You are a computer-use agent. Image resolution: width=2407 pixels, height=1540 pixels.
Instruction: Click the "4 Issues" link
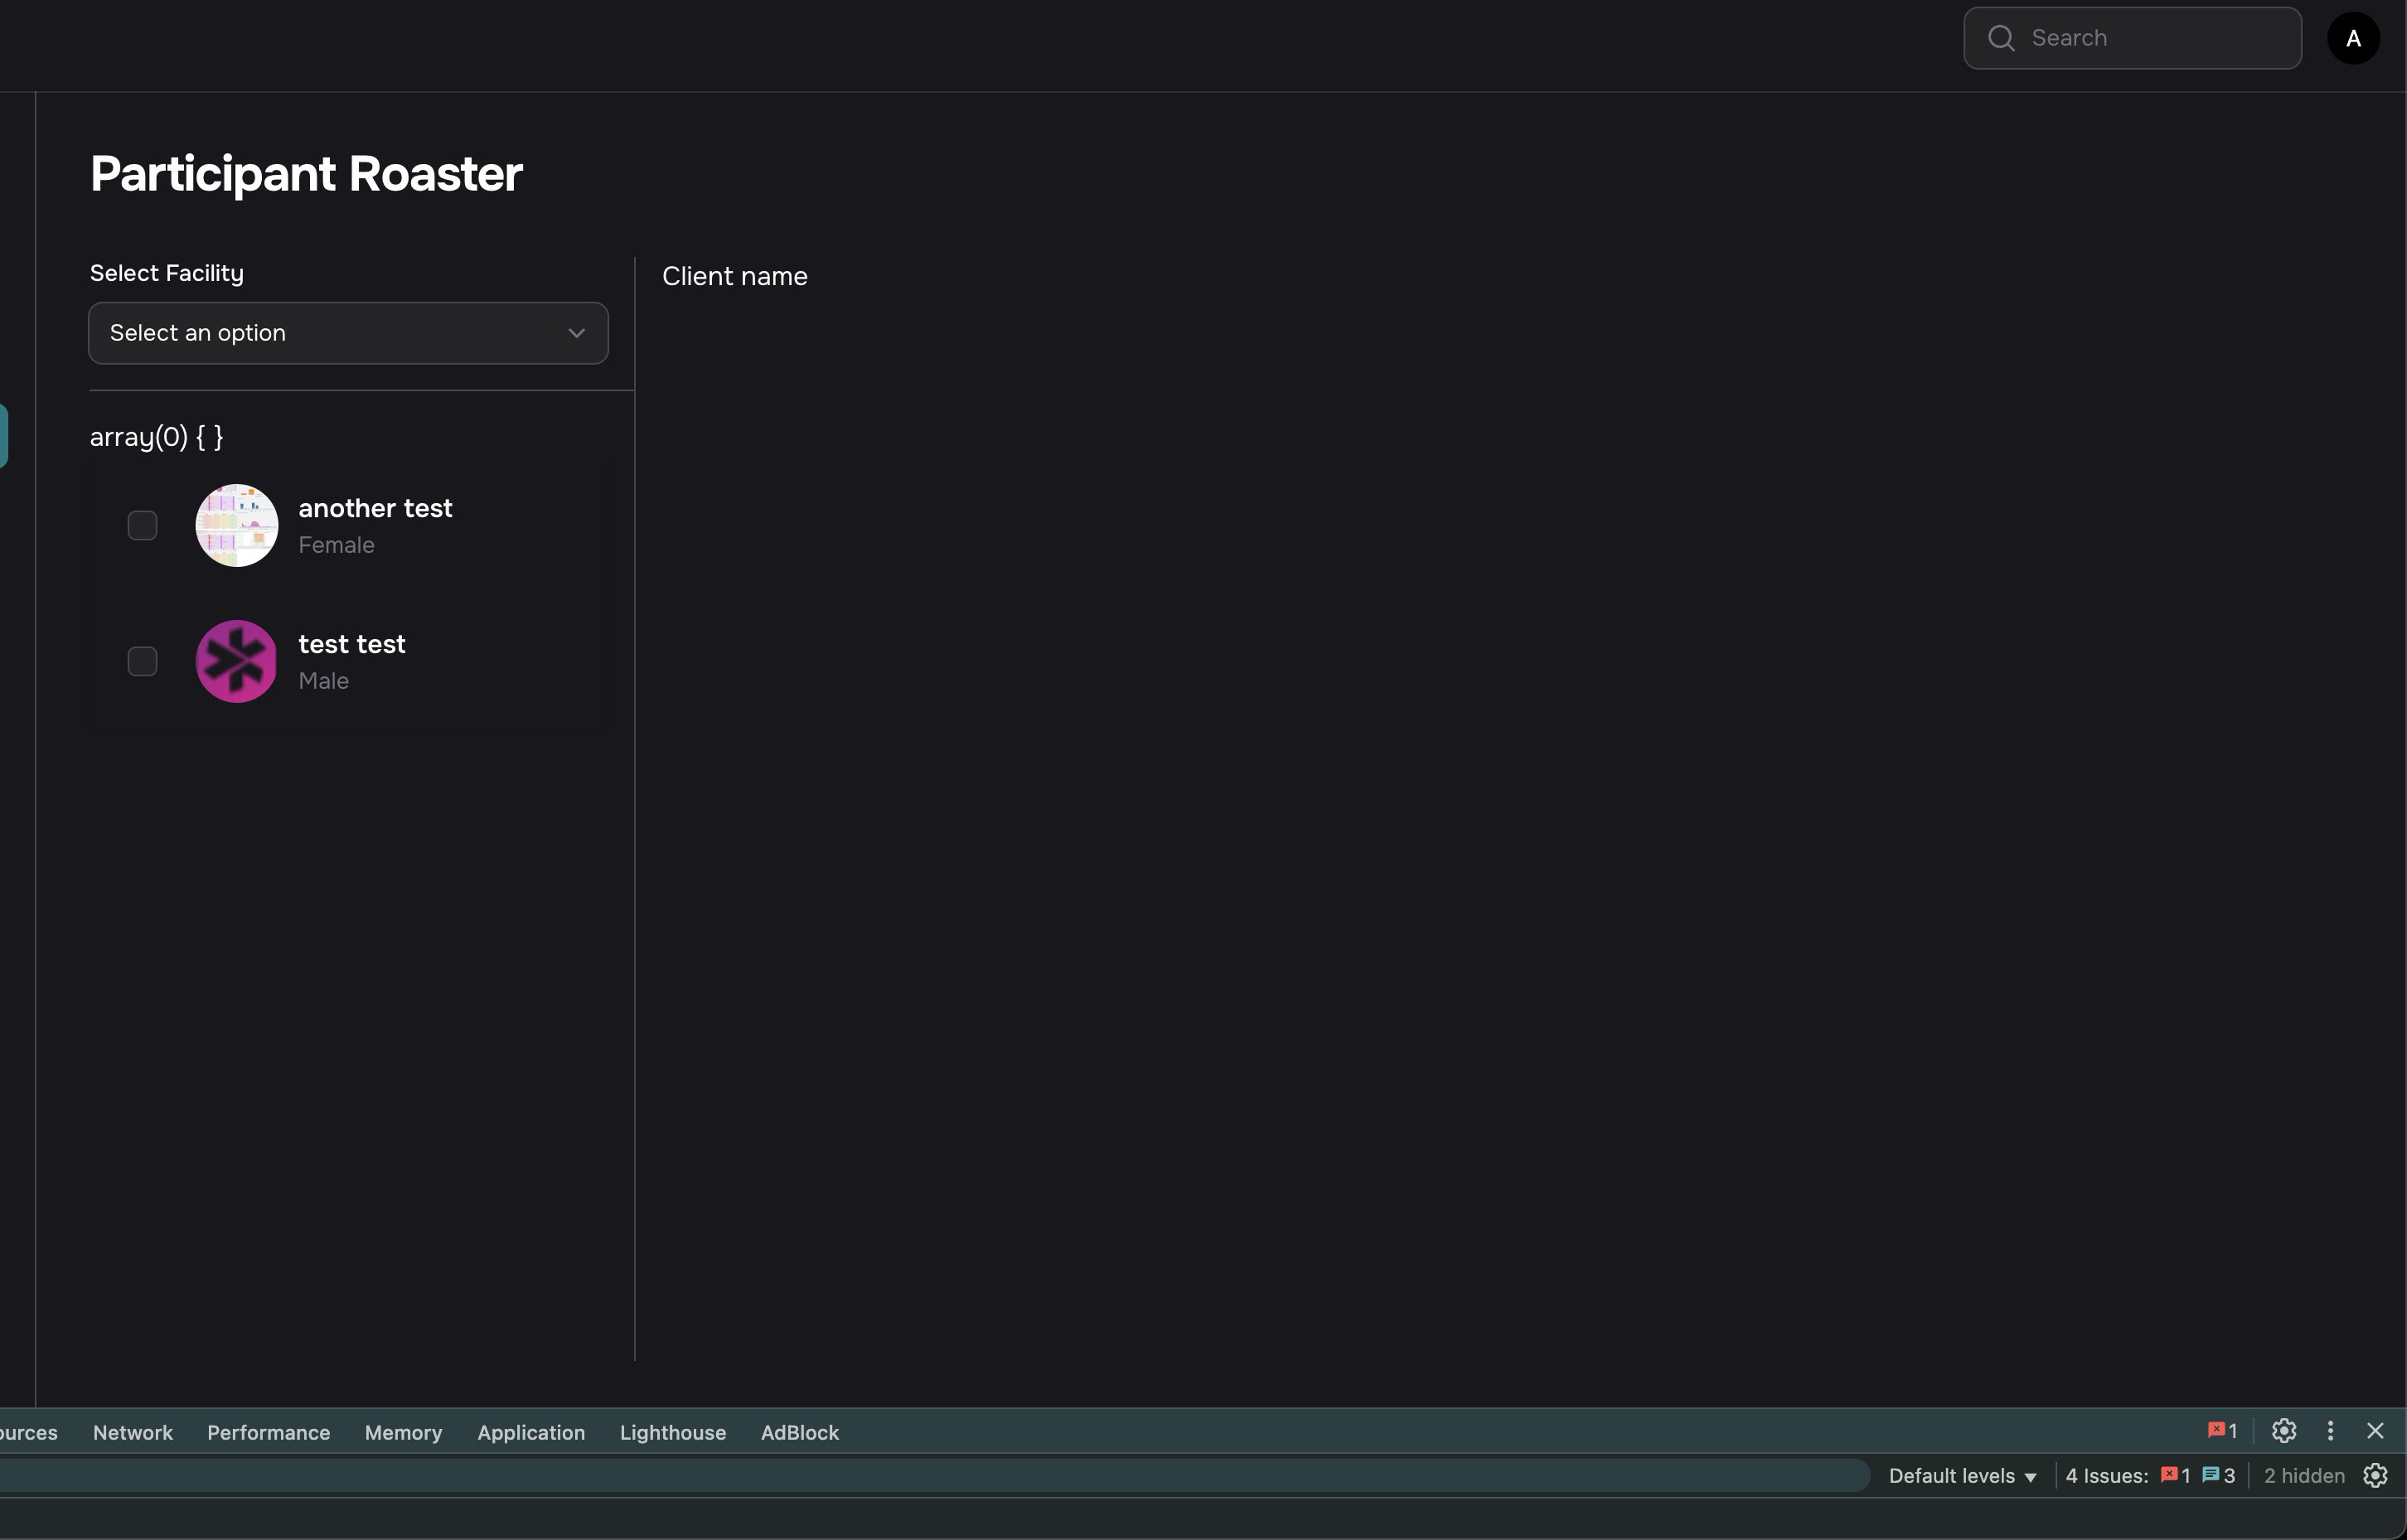[x=2106, y=1476]
